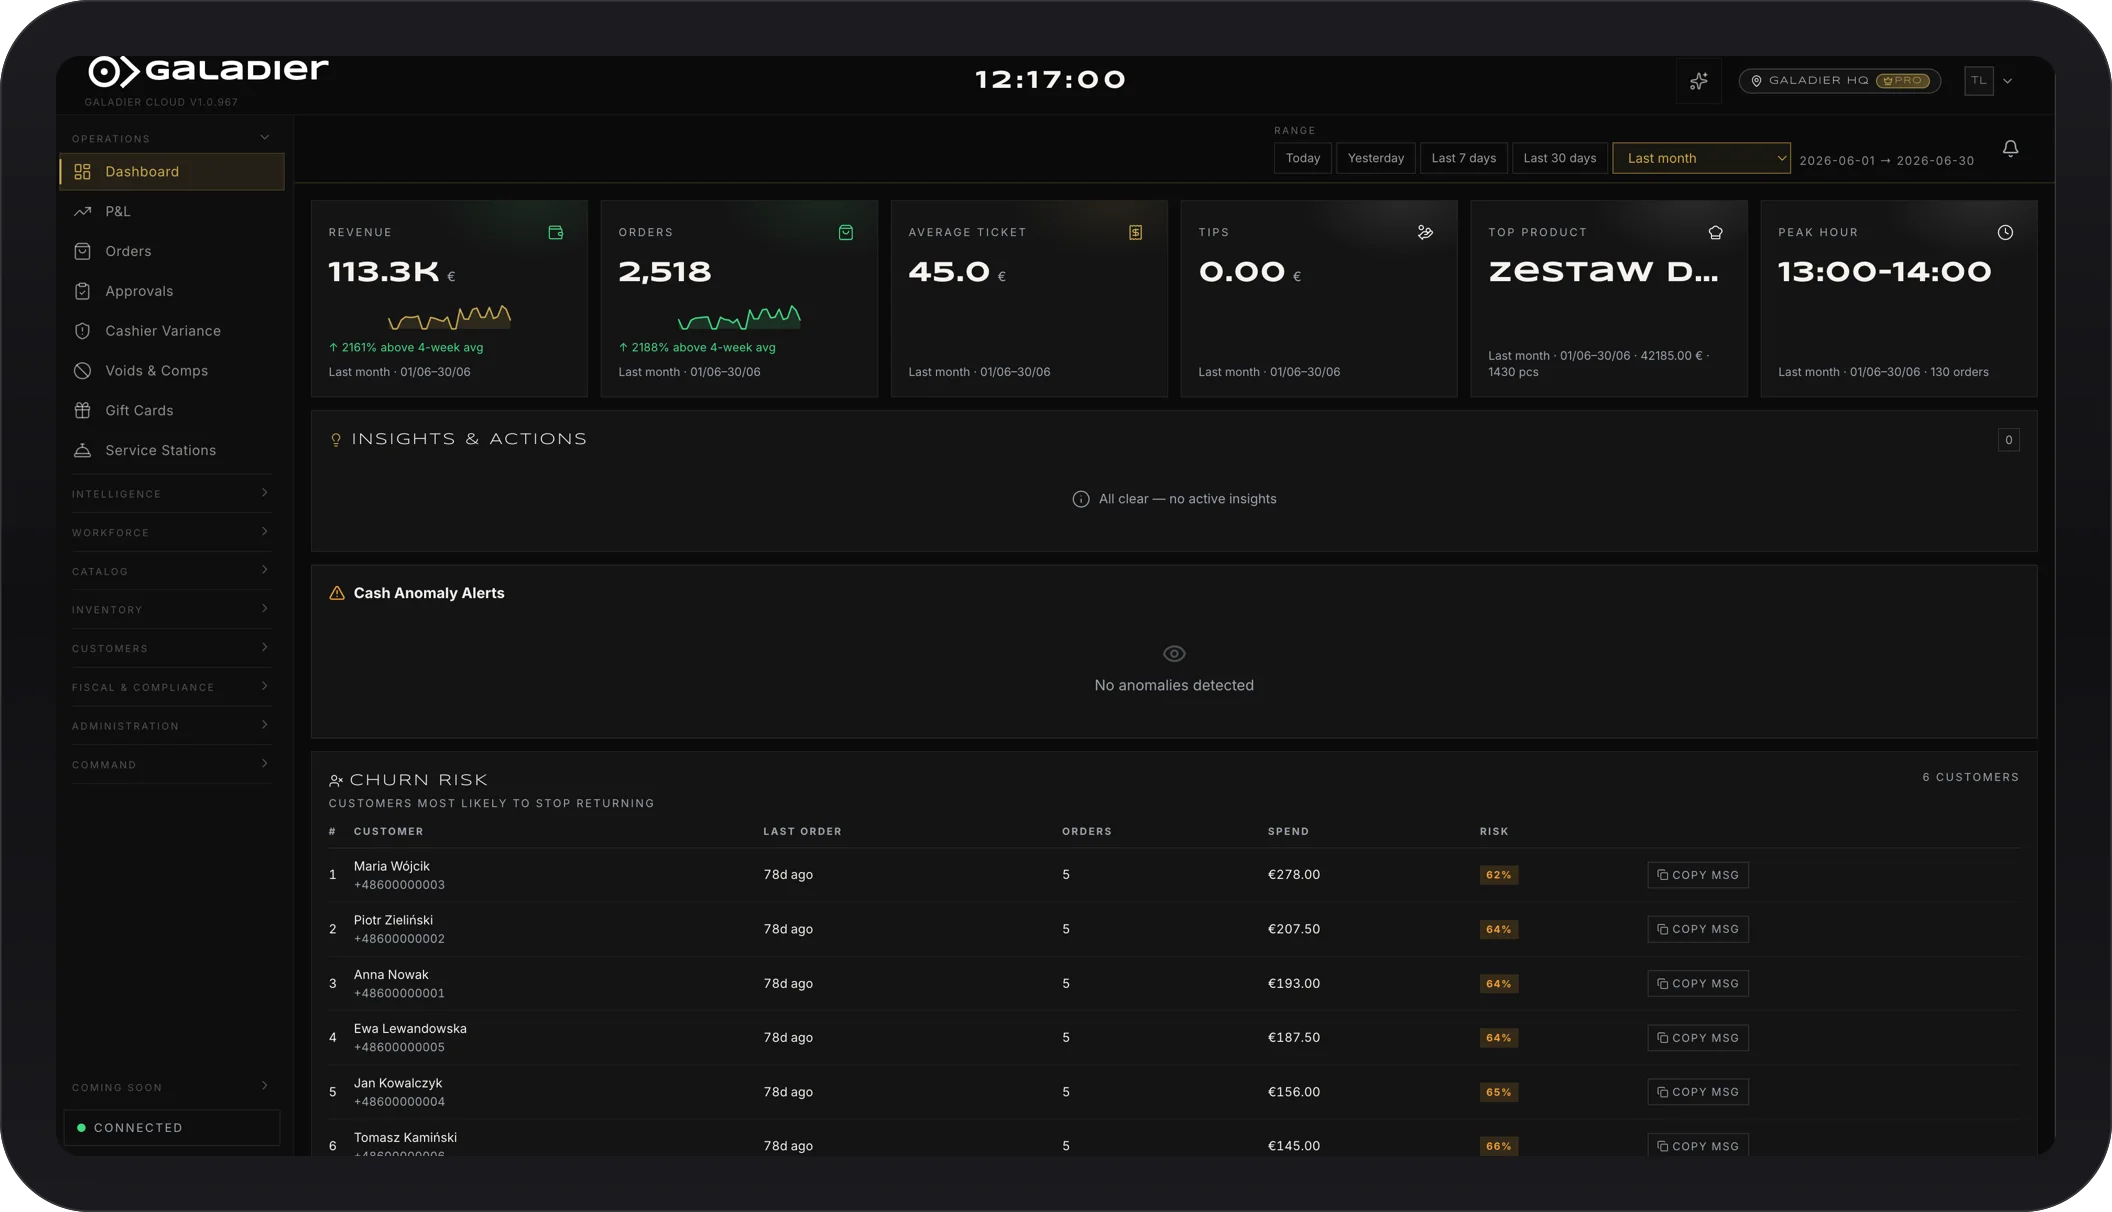Open the user TL avatar
This screenshot has height=1212, width=2112.
[x=1979, y=81]
